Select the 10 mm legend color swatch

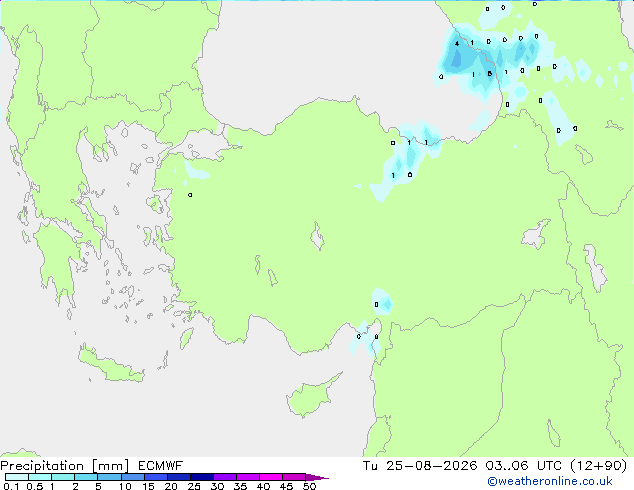[133, 477]
